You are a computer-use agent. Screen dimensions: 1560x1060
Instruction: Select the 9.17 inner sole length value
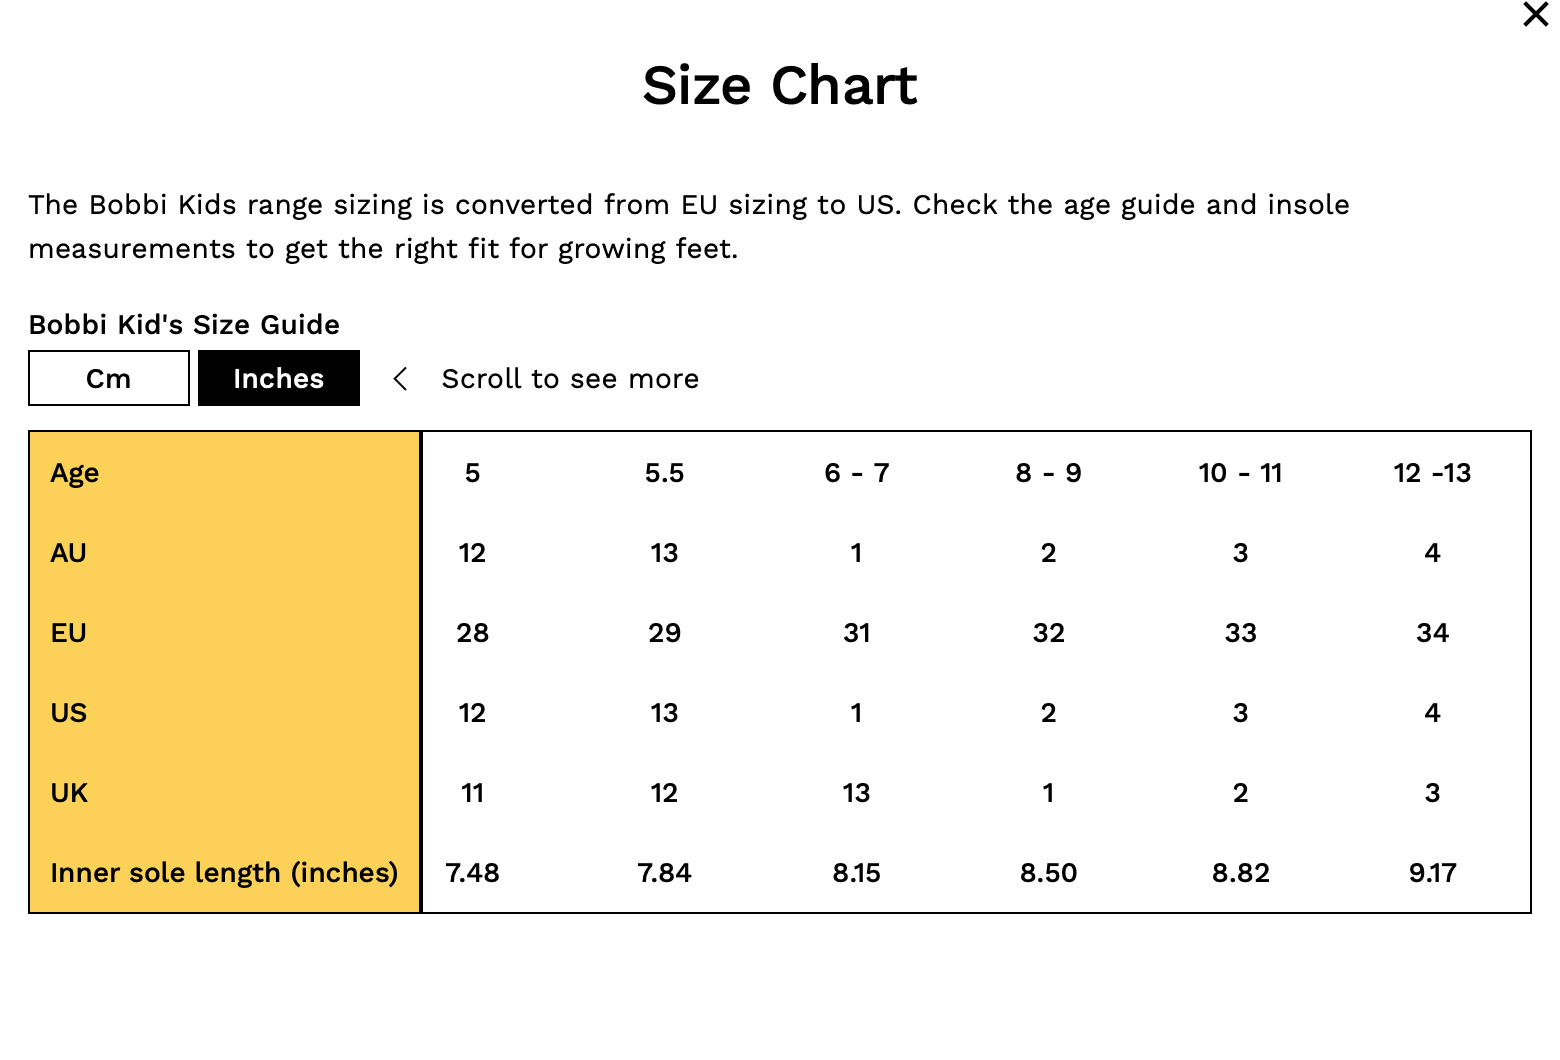1432,873
